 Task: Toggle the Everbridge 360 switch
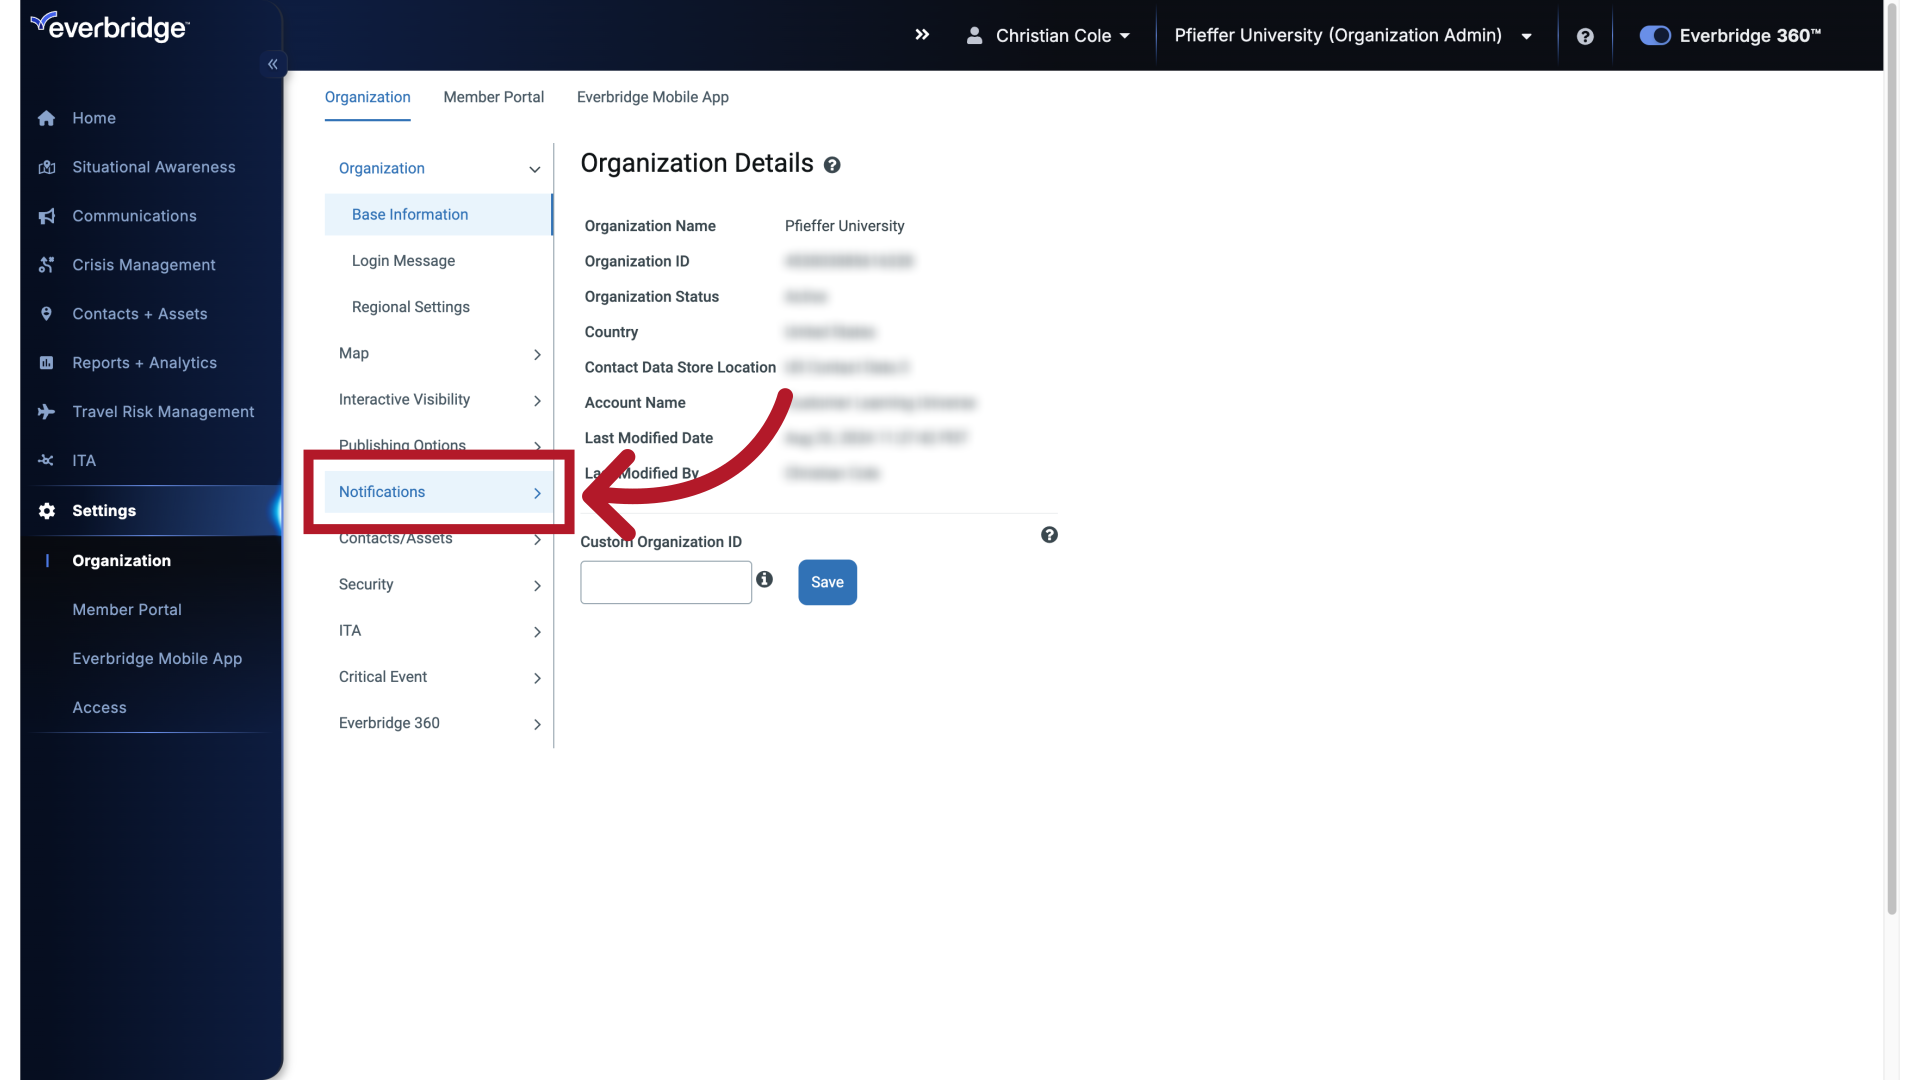coord(1654,35)
